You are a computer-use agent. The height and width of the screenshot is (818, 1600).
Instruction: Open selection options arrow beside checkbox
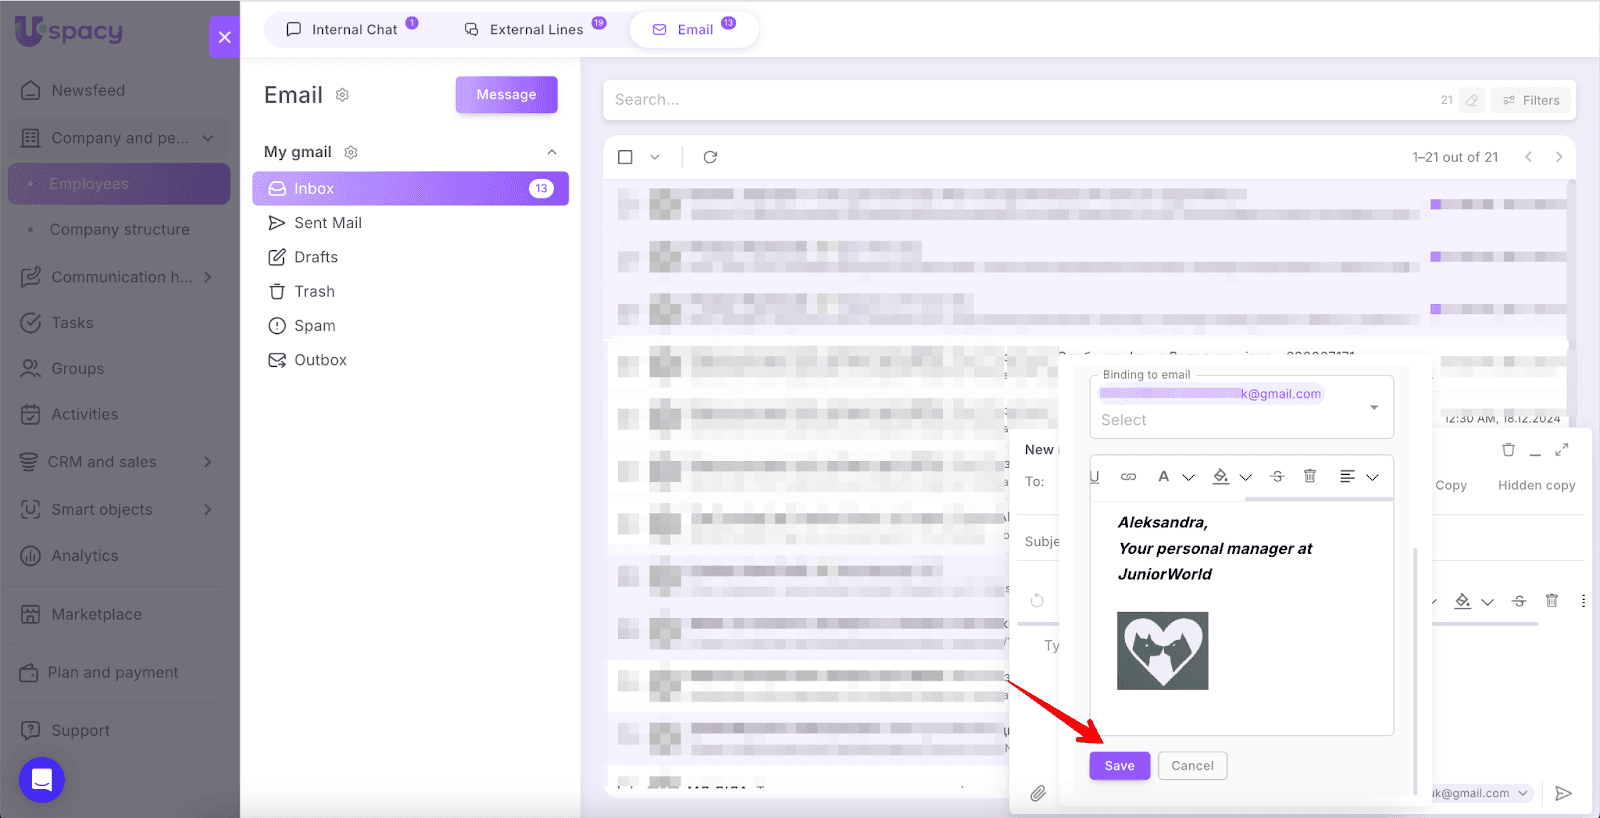[655, 157]
